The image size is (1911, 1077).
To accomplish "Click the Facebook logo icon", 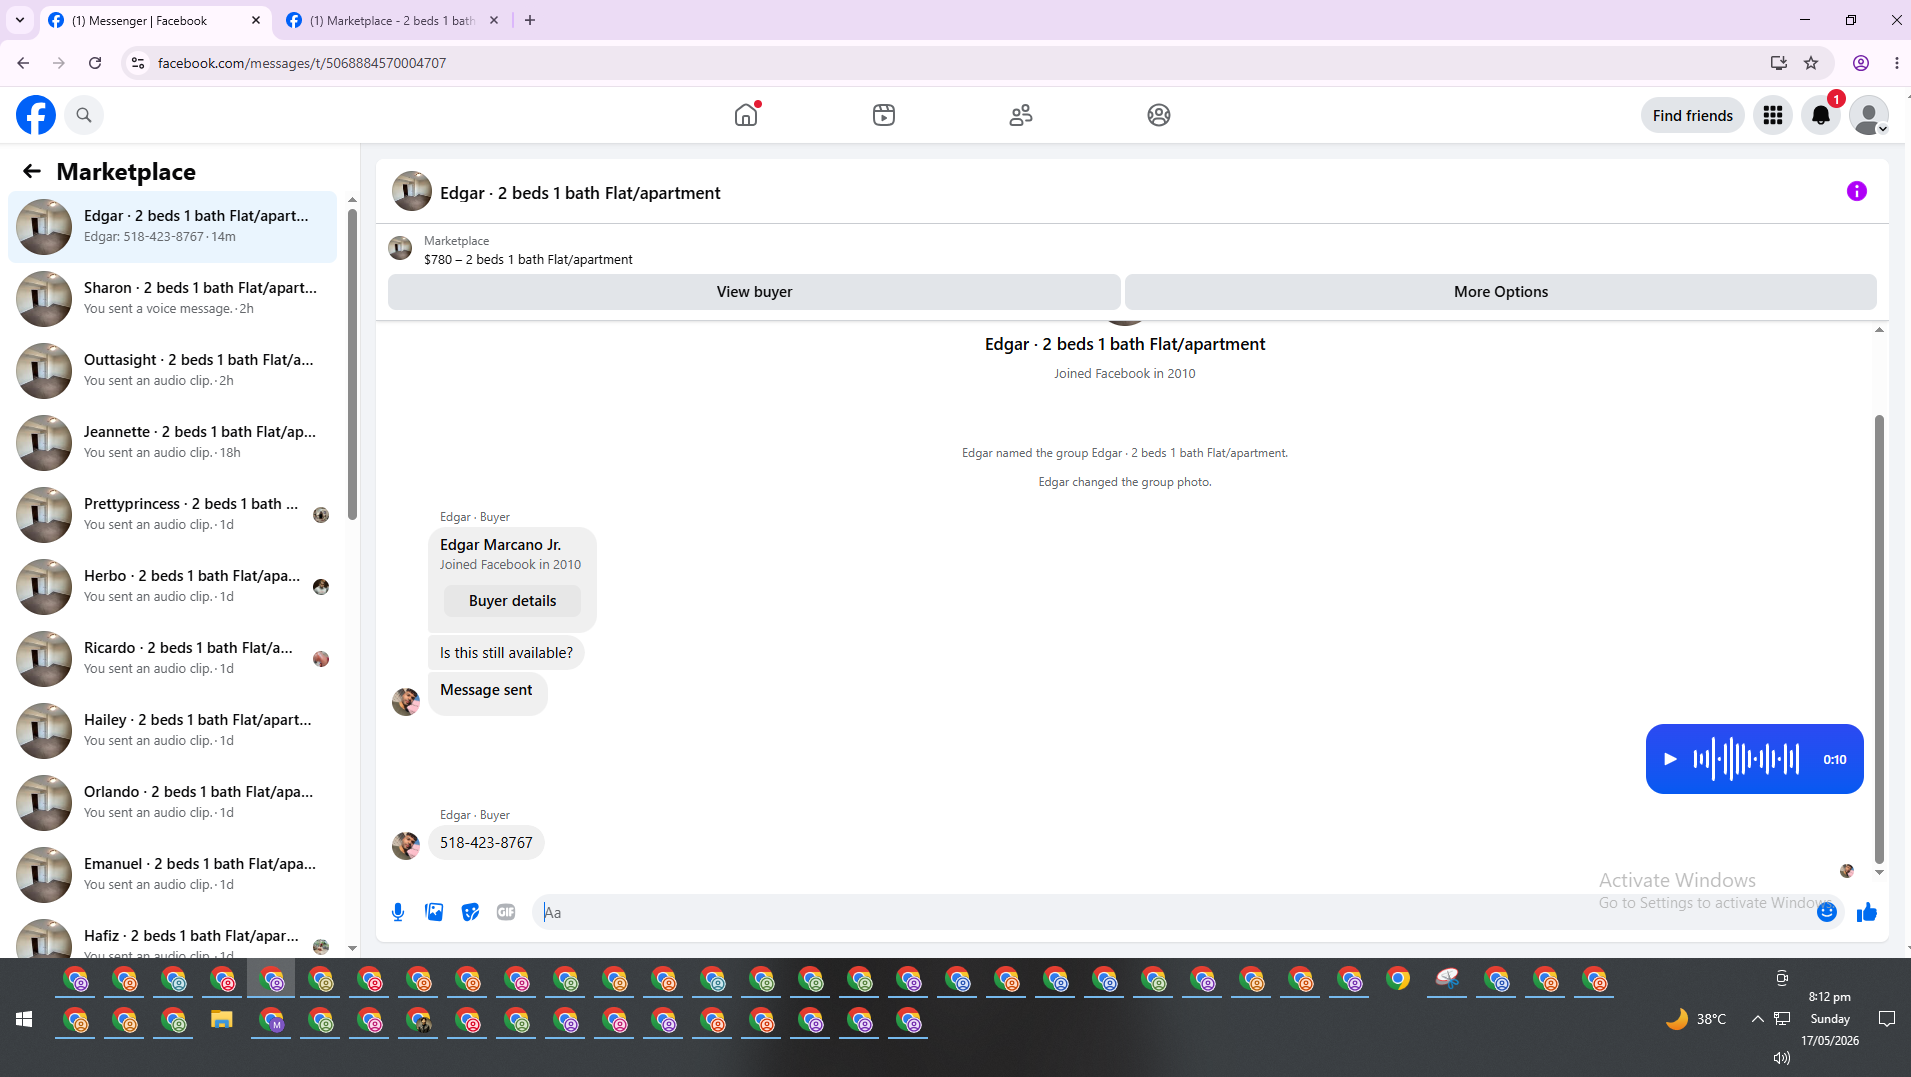I will 36,115.
